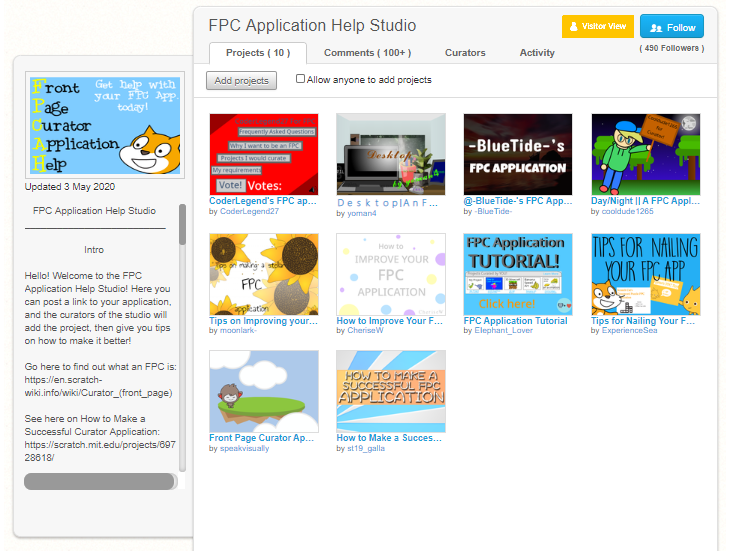
Task: Select the Projects (10) tab
Action: (258, 53)
